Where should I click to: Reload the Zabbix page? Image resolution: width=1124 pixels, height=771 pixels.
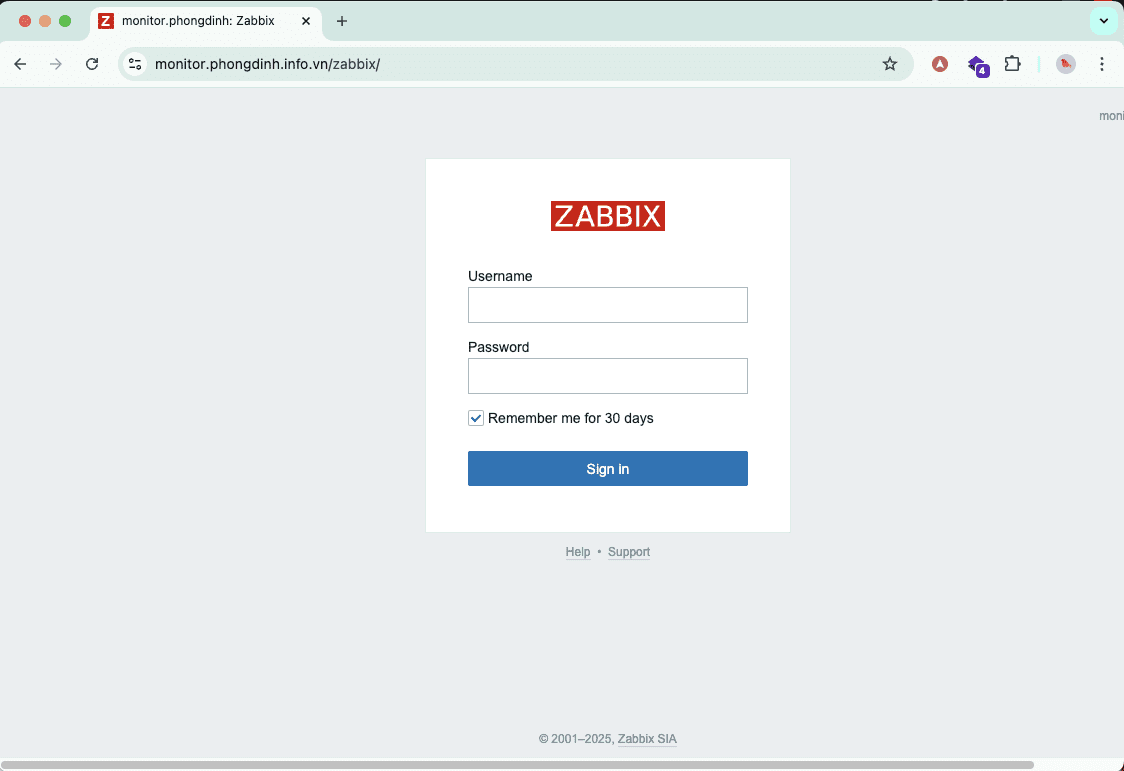point(92,64)
